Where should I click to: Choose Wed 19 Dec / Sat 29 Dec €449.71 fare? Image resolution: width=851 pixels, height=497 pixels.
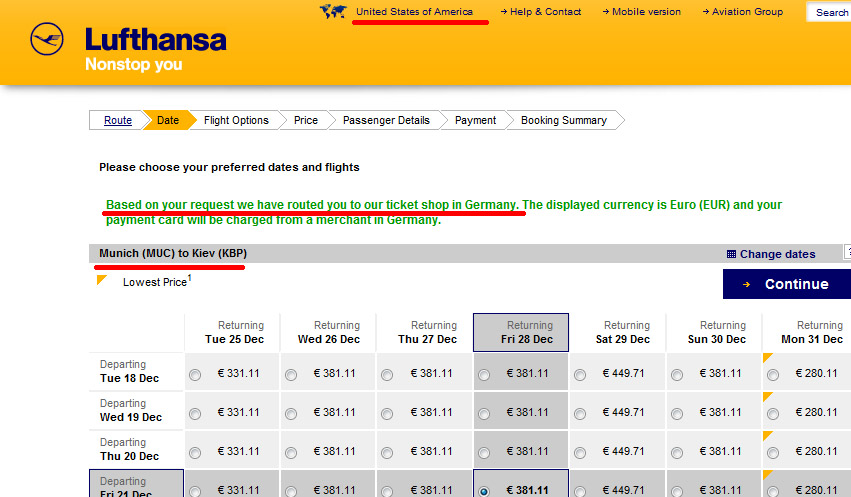(580, 413)
